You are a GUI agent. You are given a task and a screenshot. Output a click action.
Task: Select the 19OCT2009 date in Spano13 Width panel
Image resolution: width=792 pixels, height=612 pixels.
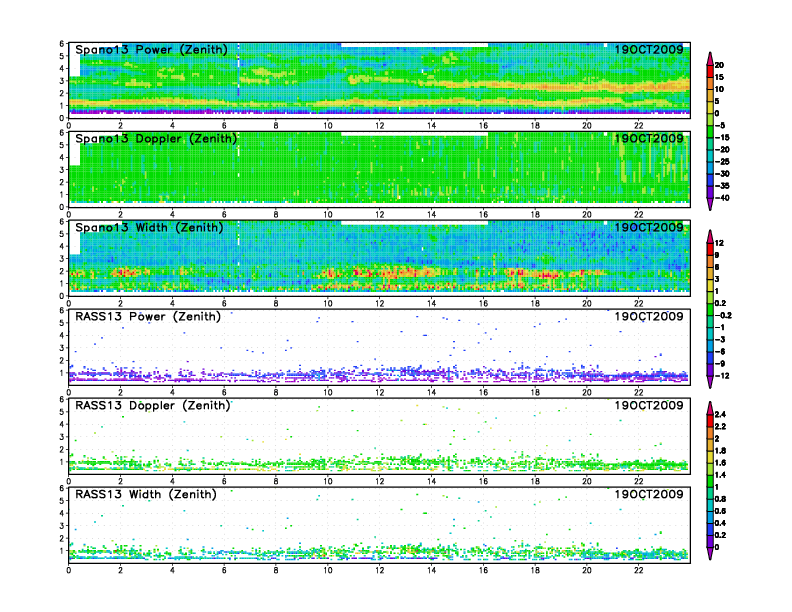click(649, 228)
